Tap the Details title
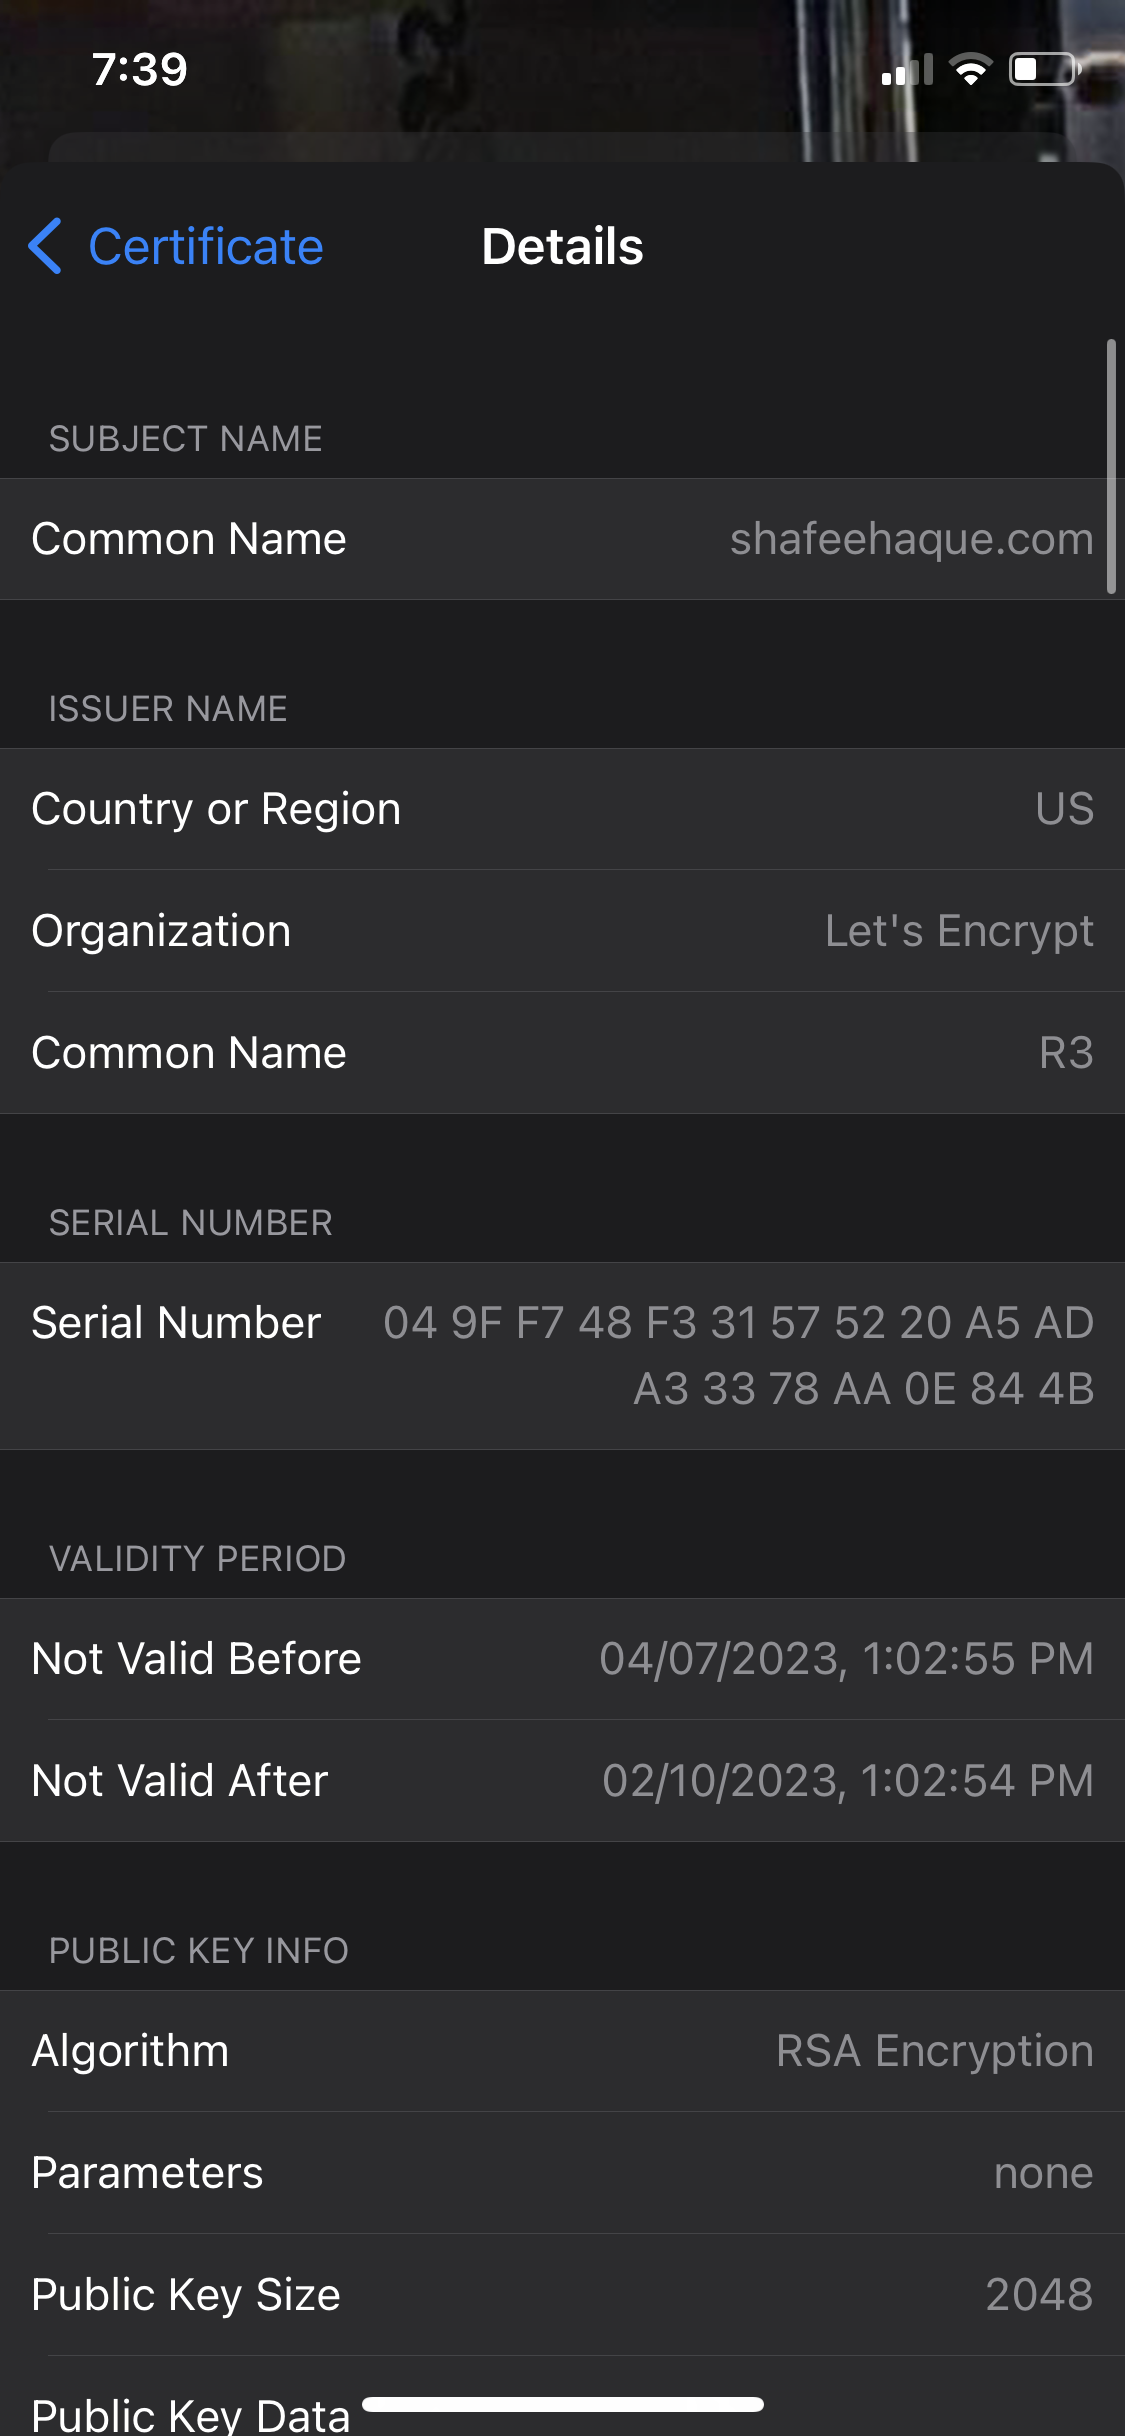1125x2436 pixels. pos(562,246)
